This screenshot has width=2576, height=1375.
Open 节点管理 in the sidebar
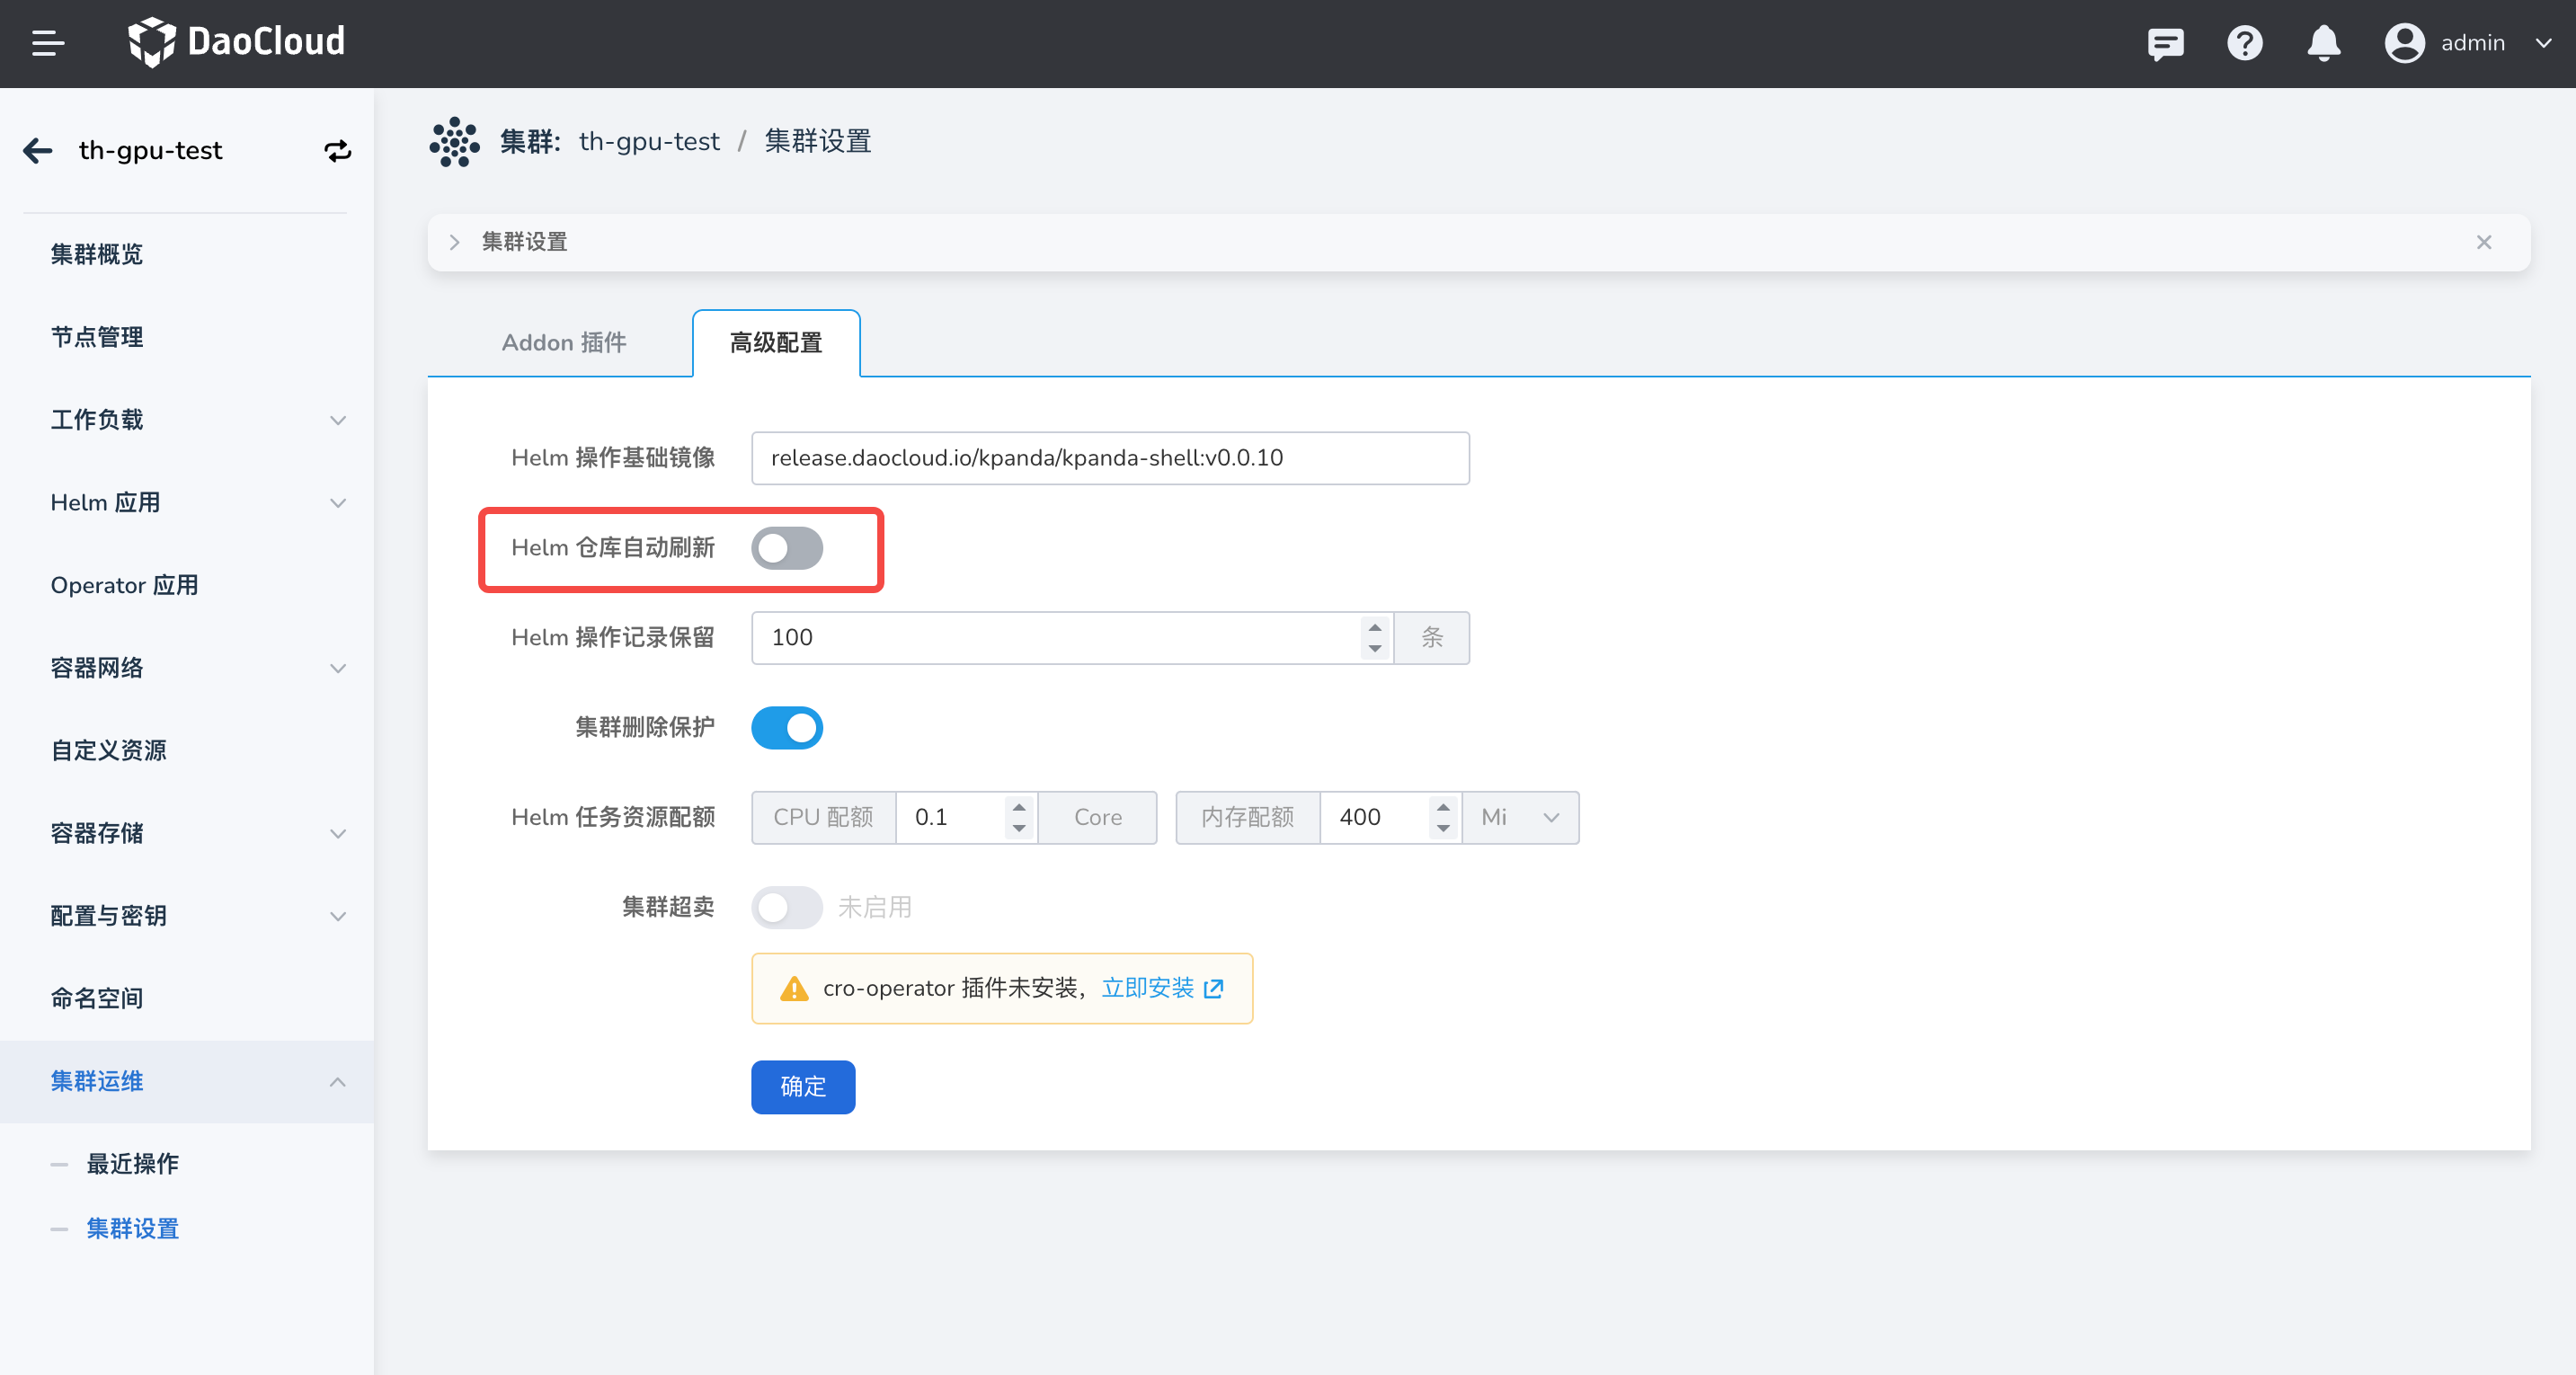pyautogui.click(x=97, y=337)
